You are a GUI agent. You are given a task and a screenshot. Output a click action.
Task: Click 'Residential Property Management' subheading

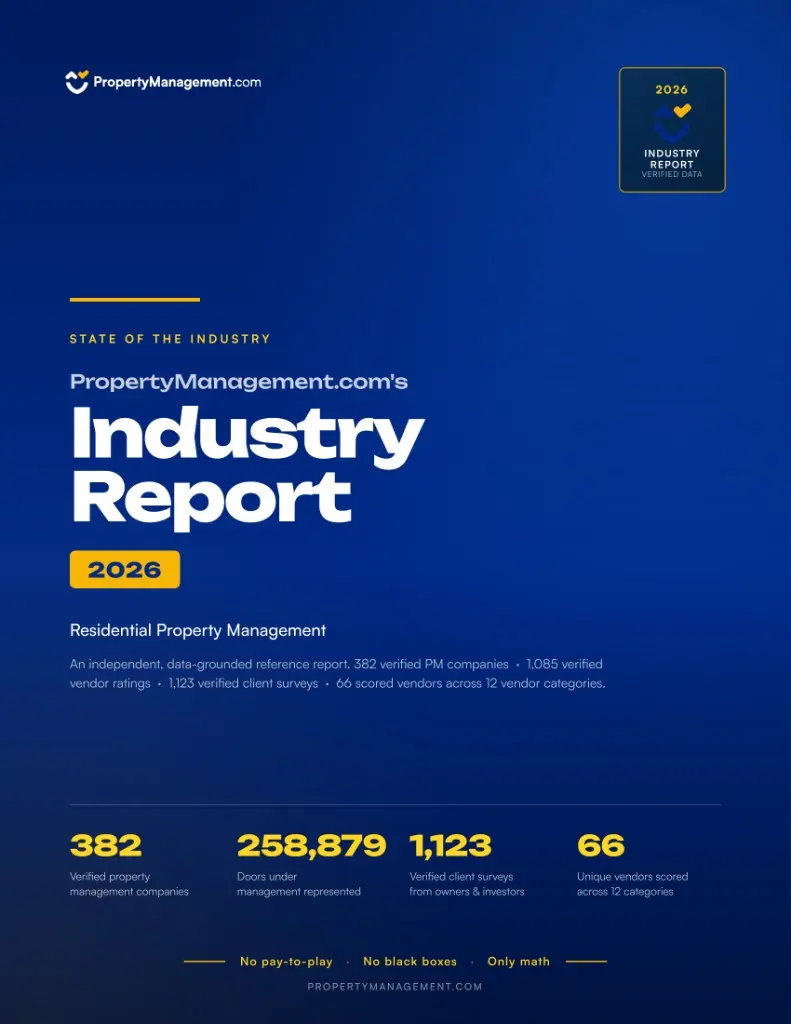tap(198, 630)
